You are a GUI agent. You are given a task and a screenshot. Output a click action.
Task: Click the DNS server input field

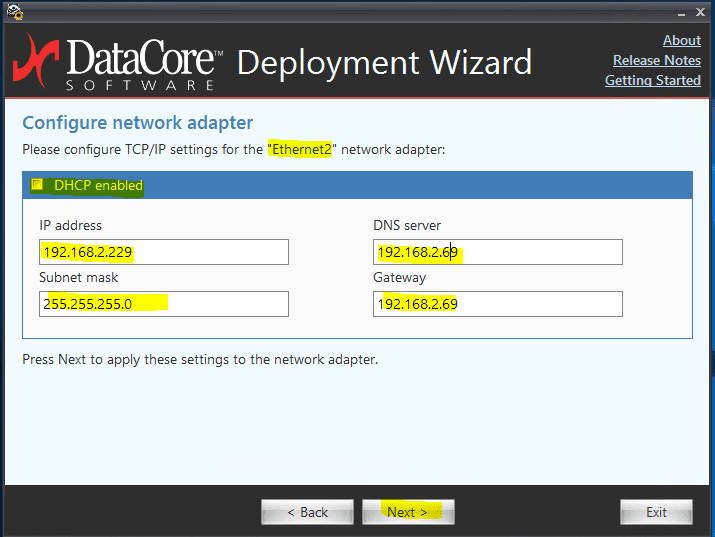tap(498, 252)
